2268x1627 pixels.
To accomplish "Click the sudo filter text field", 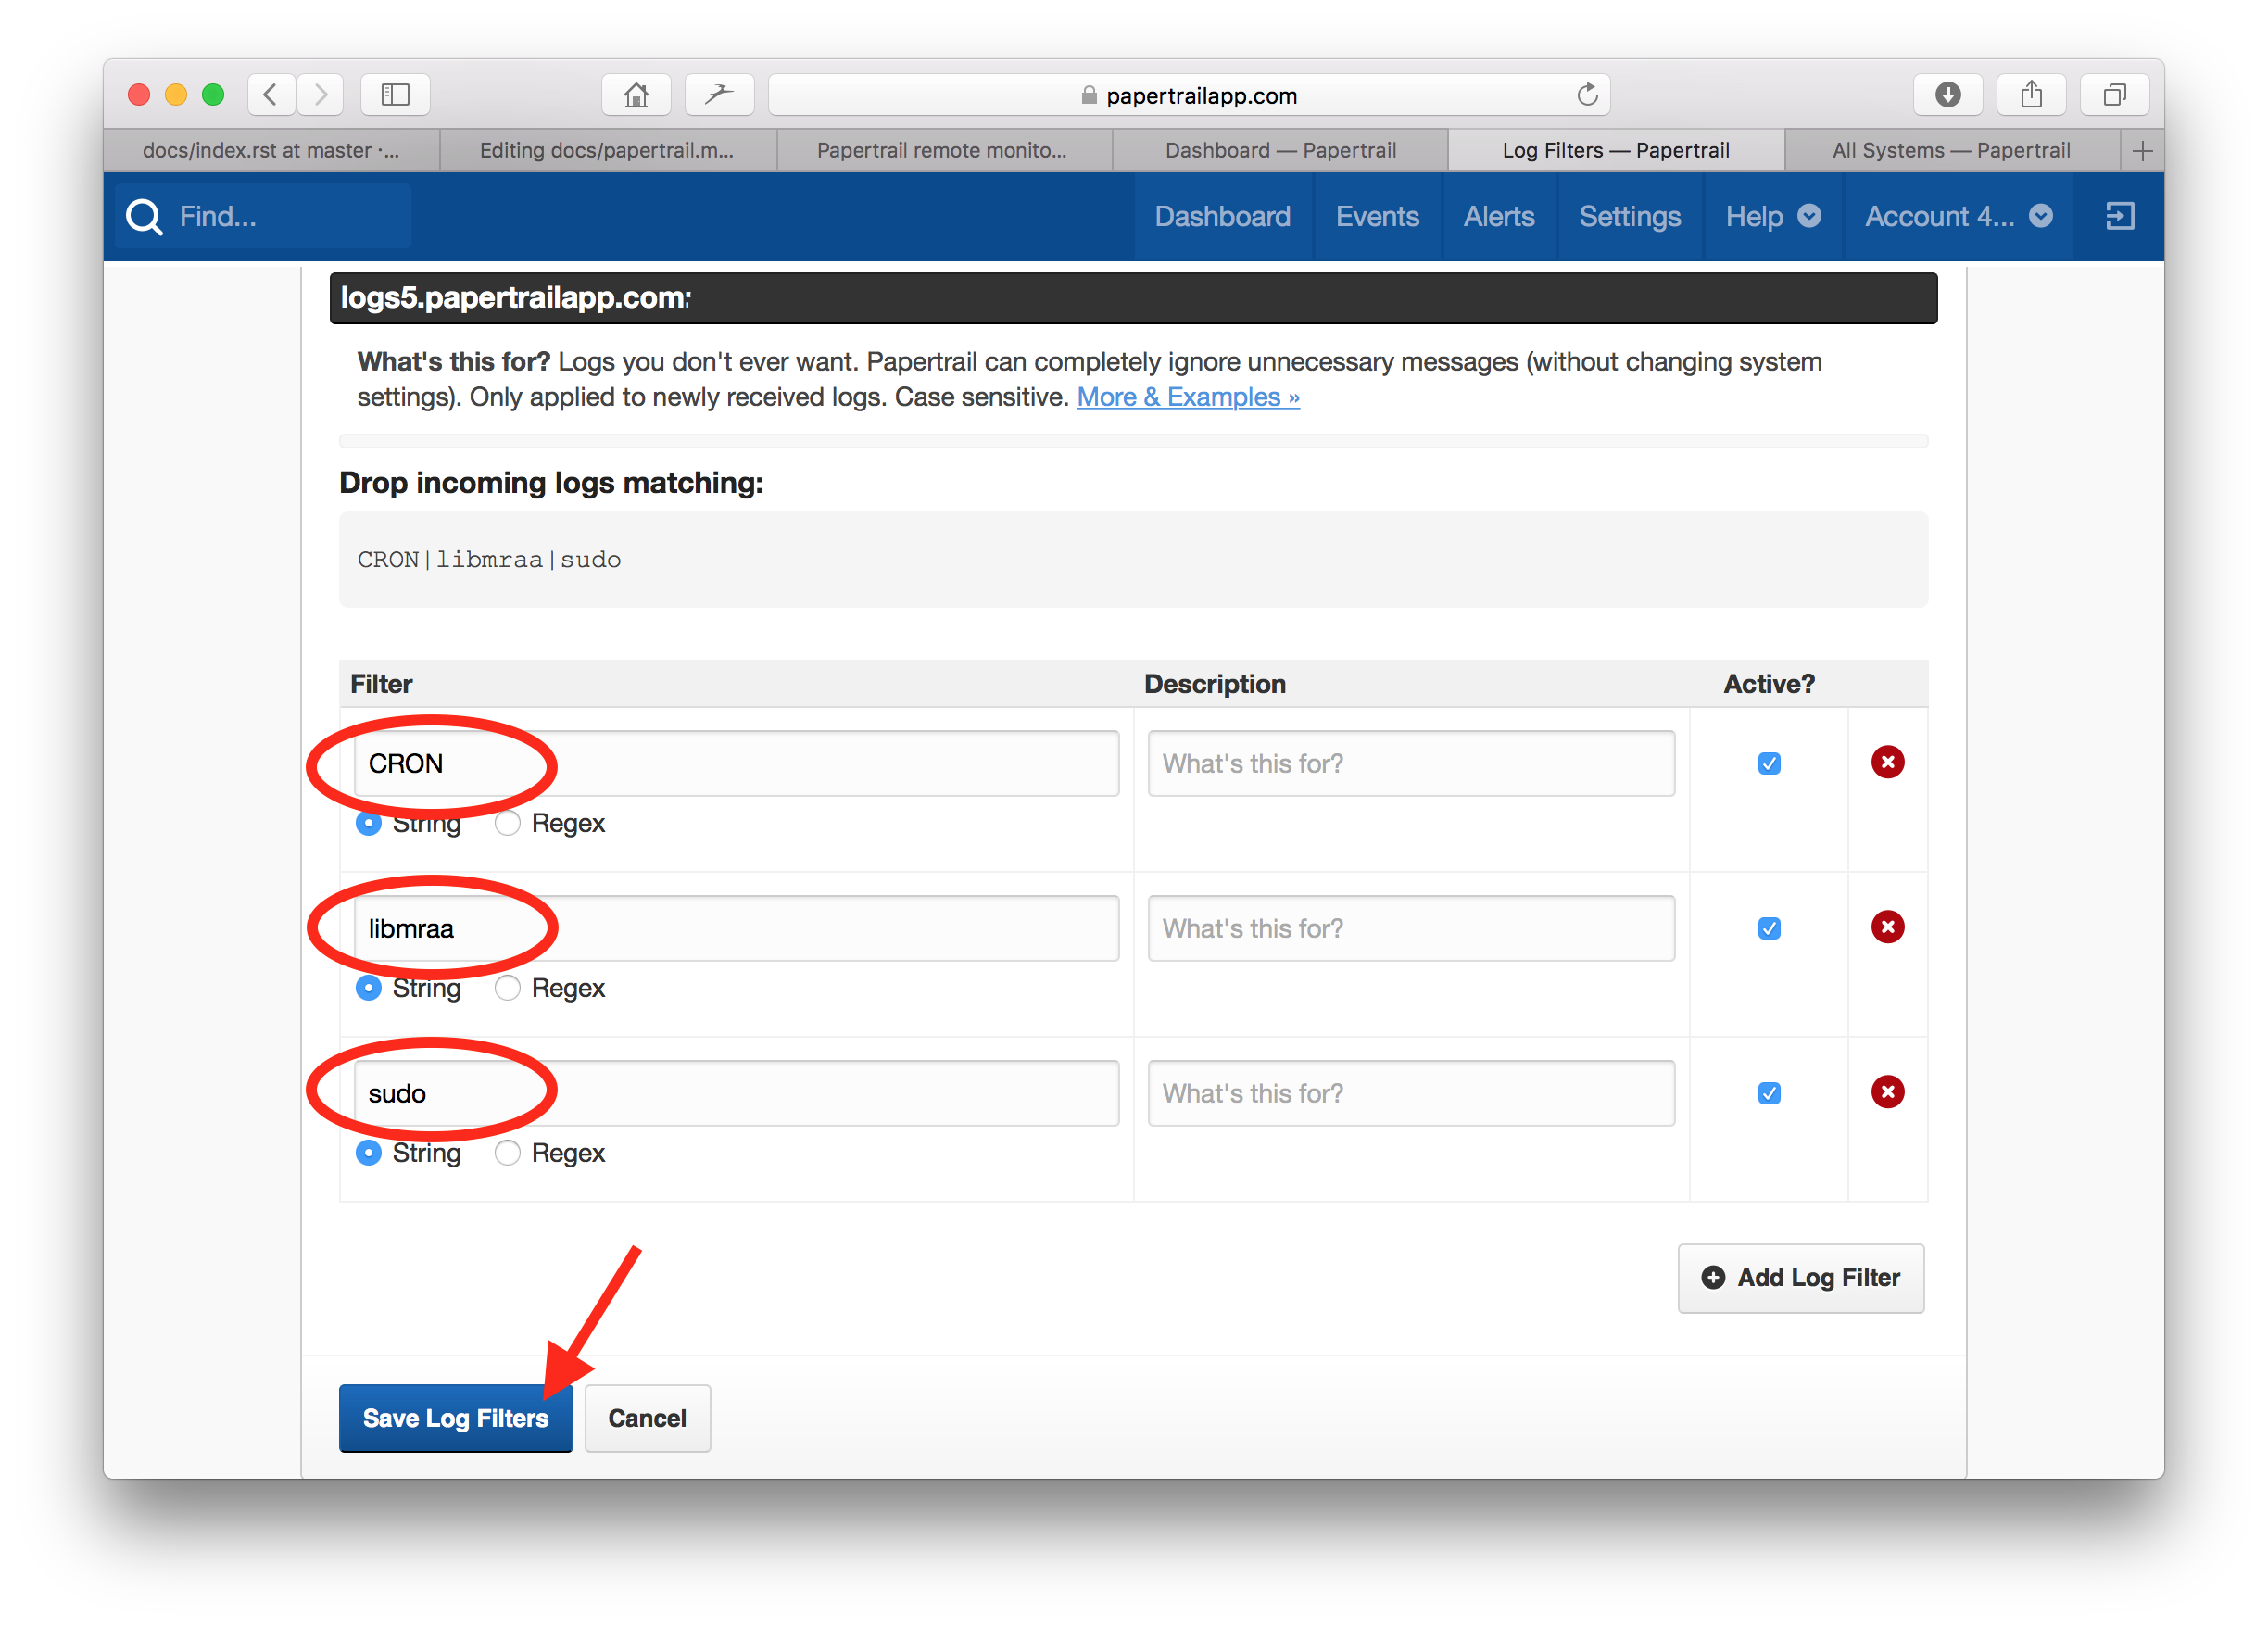I will [x=736, y=1094].
